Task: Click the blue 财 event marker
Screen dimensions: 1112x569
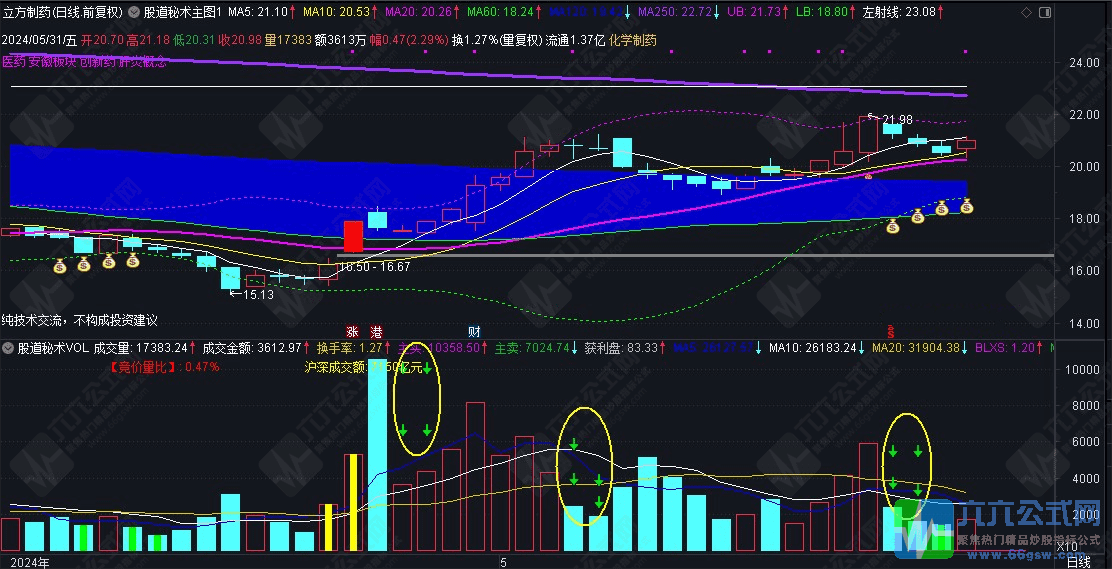Action: [474, 331]
